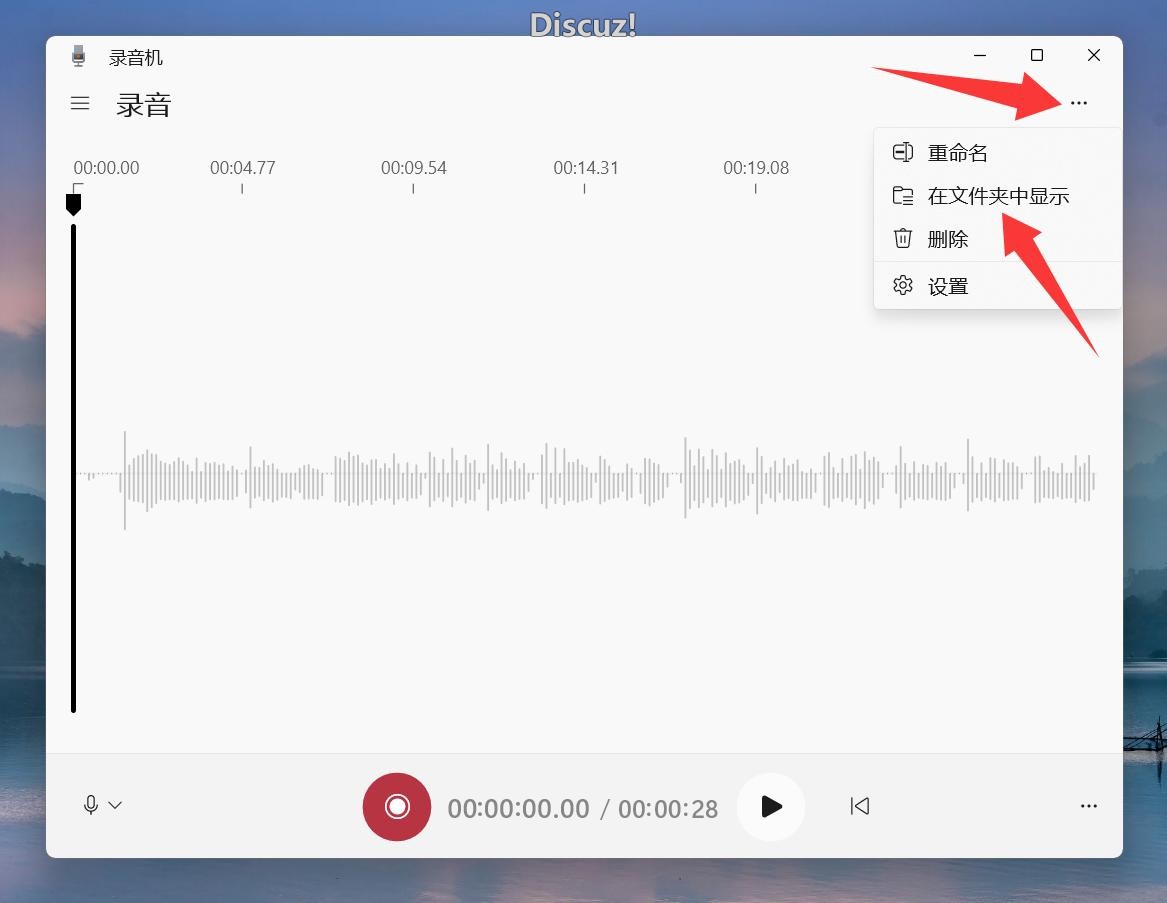Select 重命名 from the menu

tap(957, 153)
